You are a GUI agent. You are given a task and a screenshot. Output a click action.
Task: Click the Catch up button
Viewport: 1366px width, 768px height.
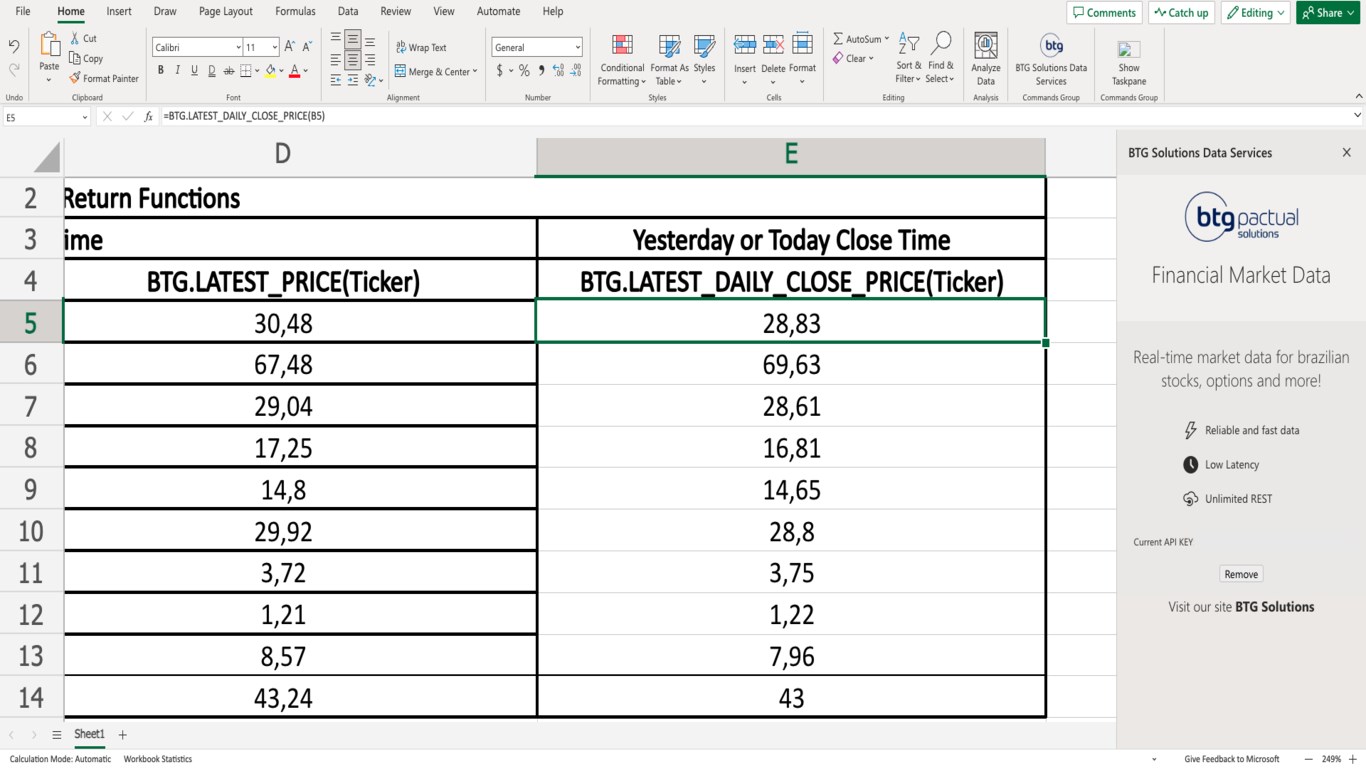(x=1181, y=12)
